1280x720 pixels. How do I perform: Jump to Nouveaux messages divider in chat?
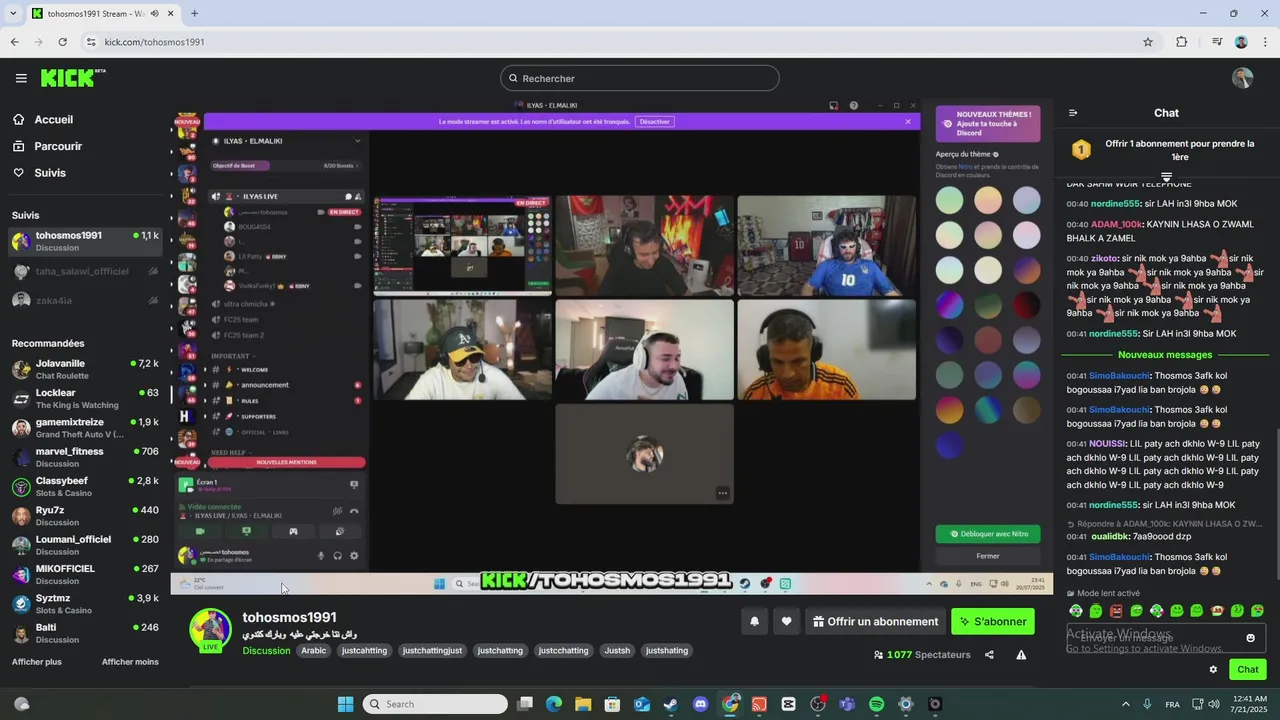(x=1165, y=354)
